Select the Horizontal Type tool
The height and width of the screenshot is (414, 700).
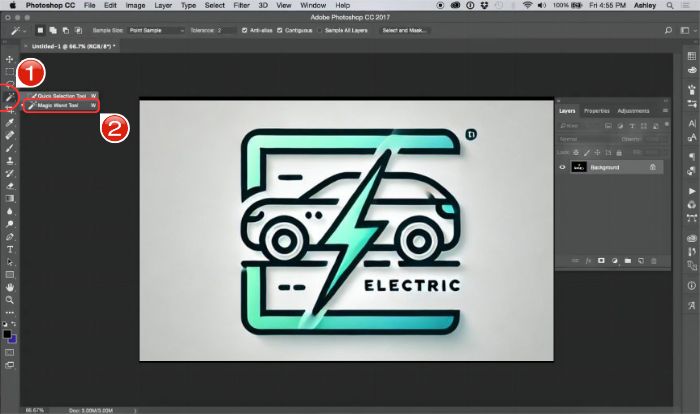pos(9,249)
